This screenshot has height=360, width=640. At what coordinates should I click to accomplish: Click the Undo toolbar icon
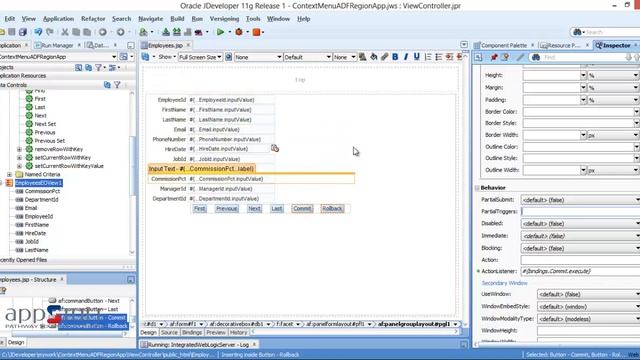38,32
